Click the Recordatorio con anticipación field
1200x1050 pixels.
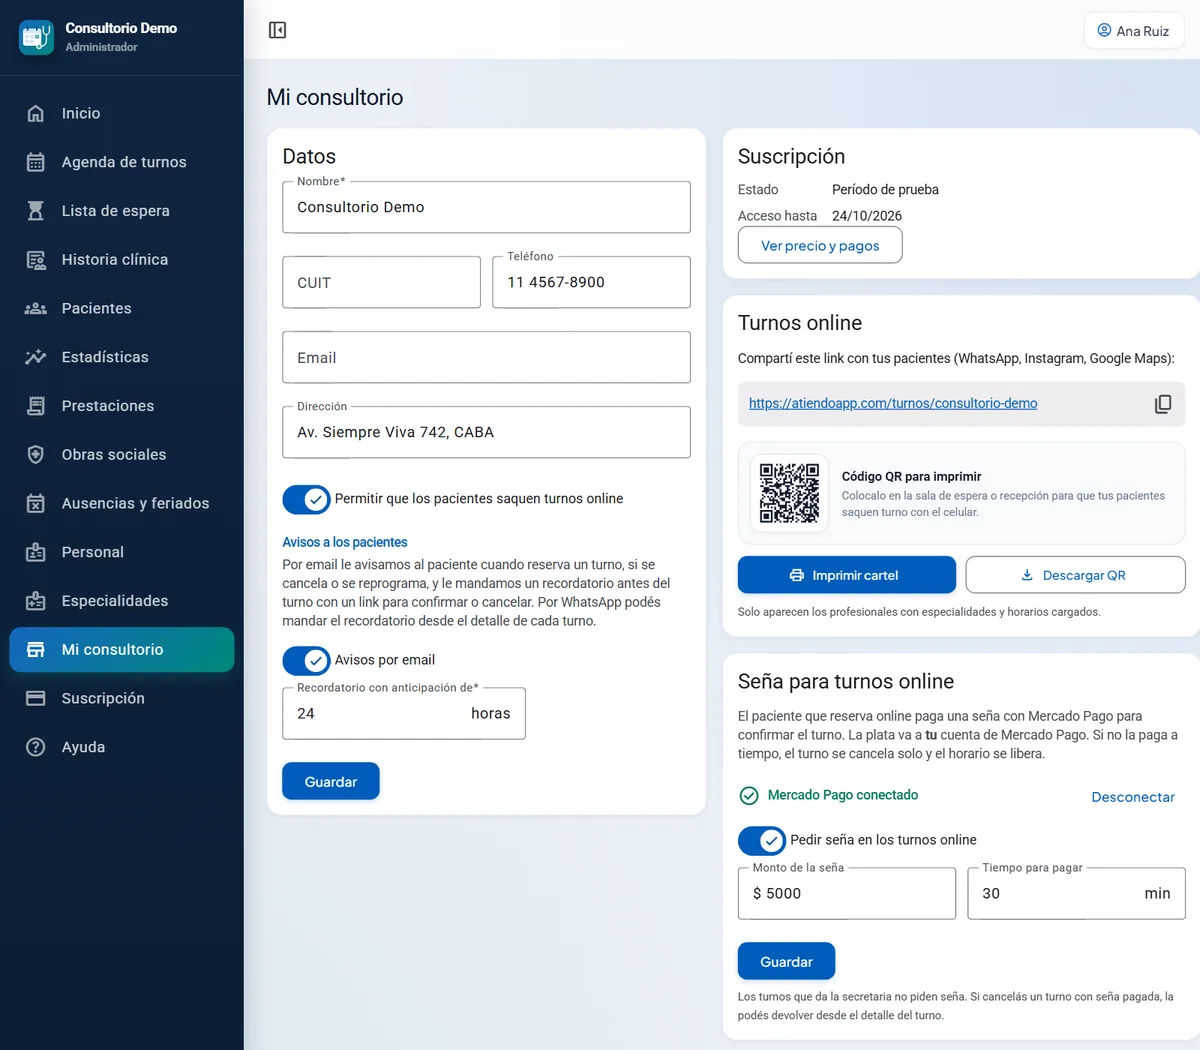click(x=404, y=713)
